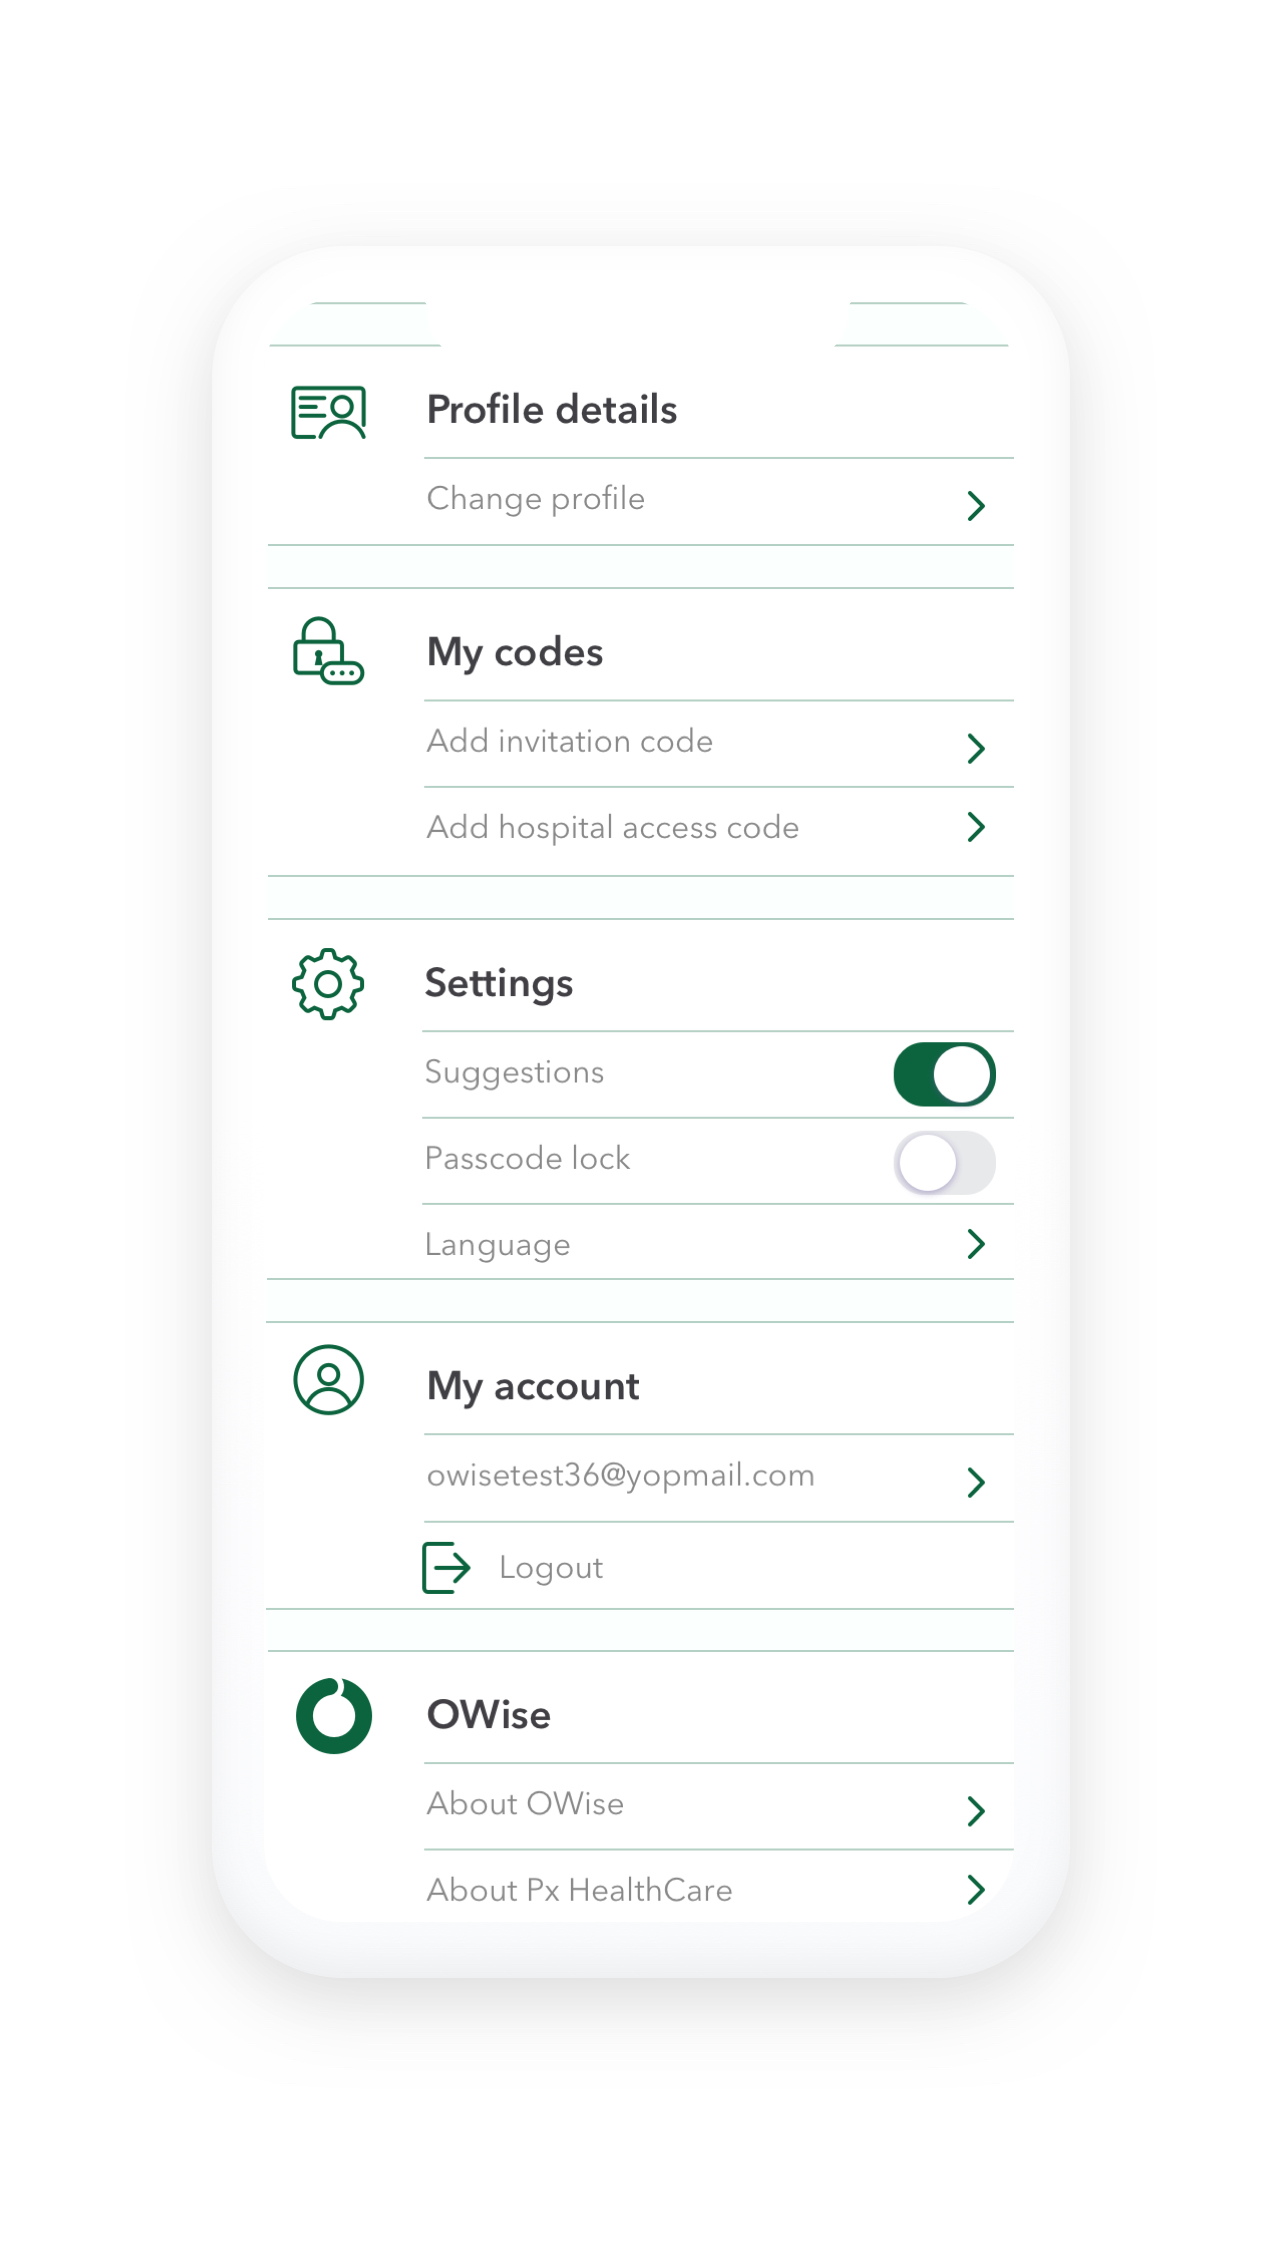
Task: Click the My account person icon
Action: tap(328, 1380)
